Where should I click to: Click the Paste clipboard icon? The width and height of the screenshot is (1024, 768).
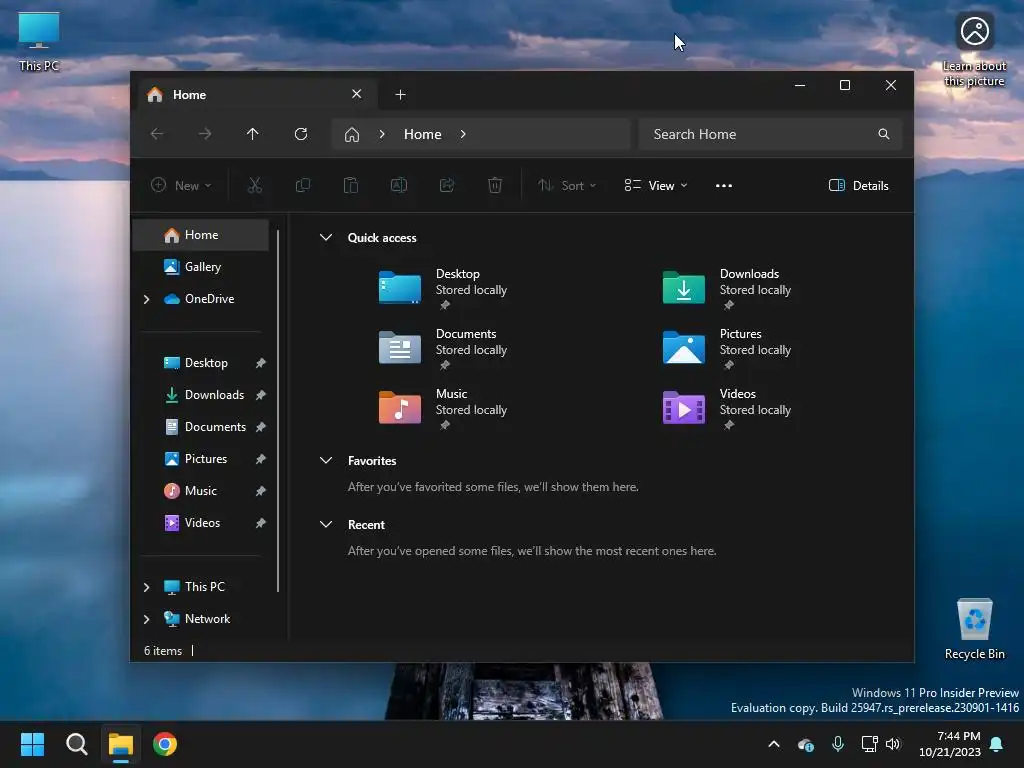pyautogui.click(x=351, y=185)
